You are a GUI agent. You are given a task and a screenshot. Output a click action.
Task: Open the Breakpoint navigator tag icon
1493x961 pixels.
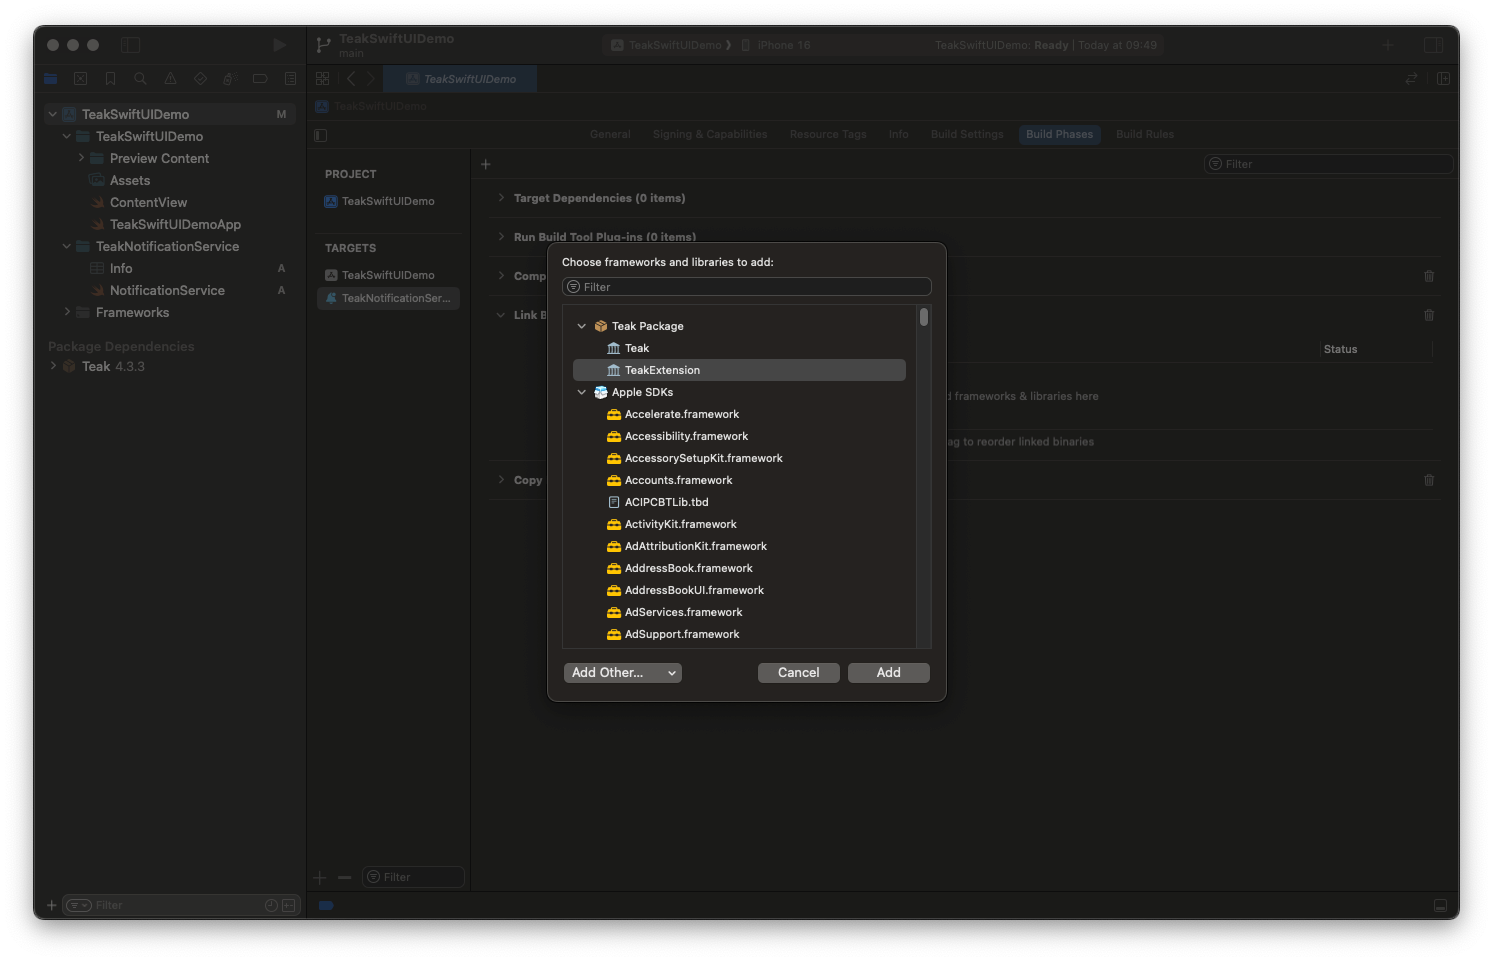[260, 79]
